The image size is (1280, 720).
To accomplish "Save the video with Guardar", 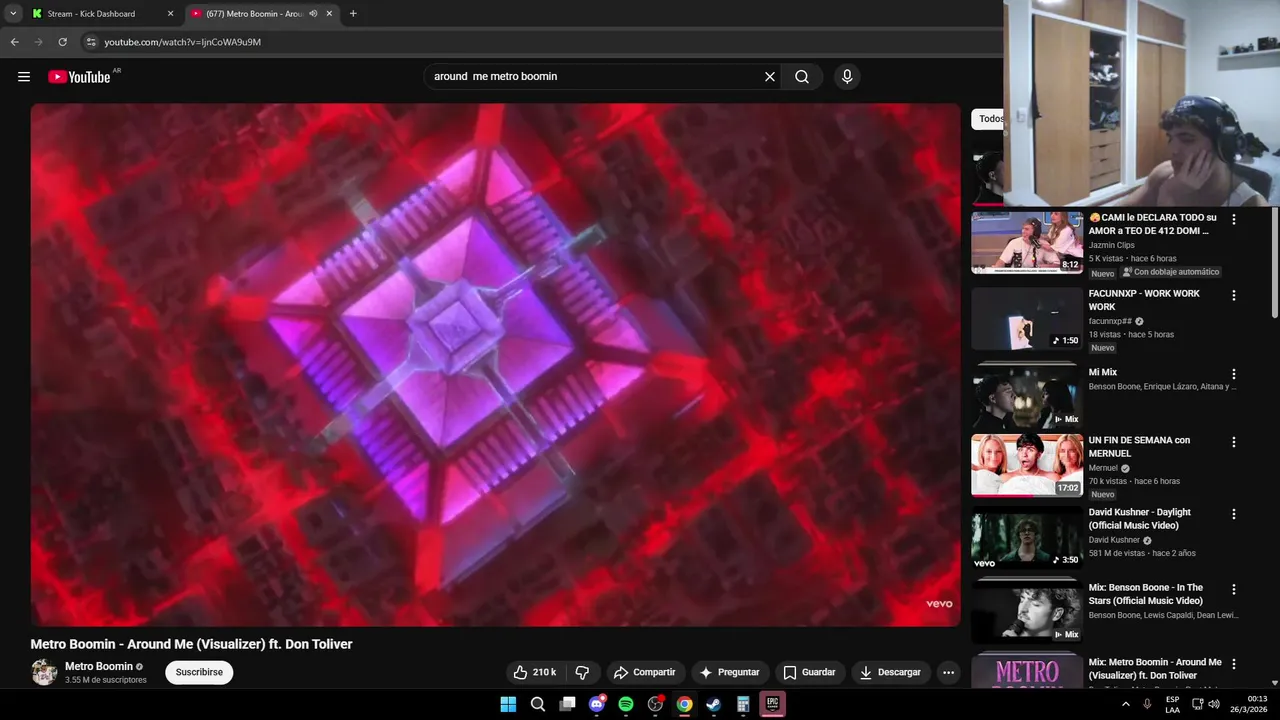I will pos(809,672).
